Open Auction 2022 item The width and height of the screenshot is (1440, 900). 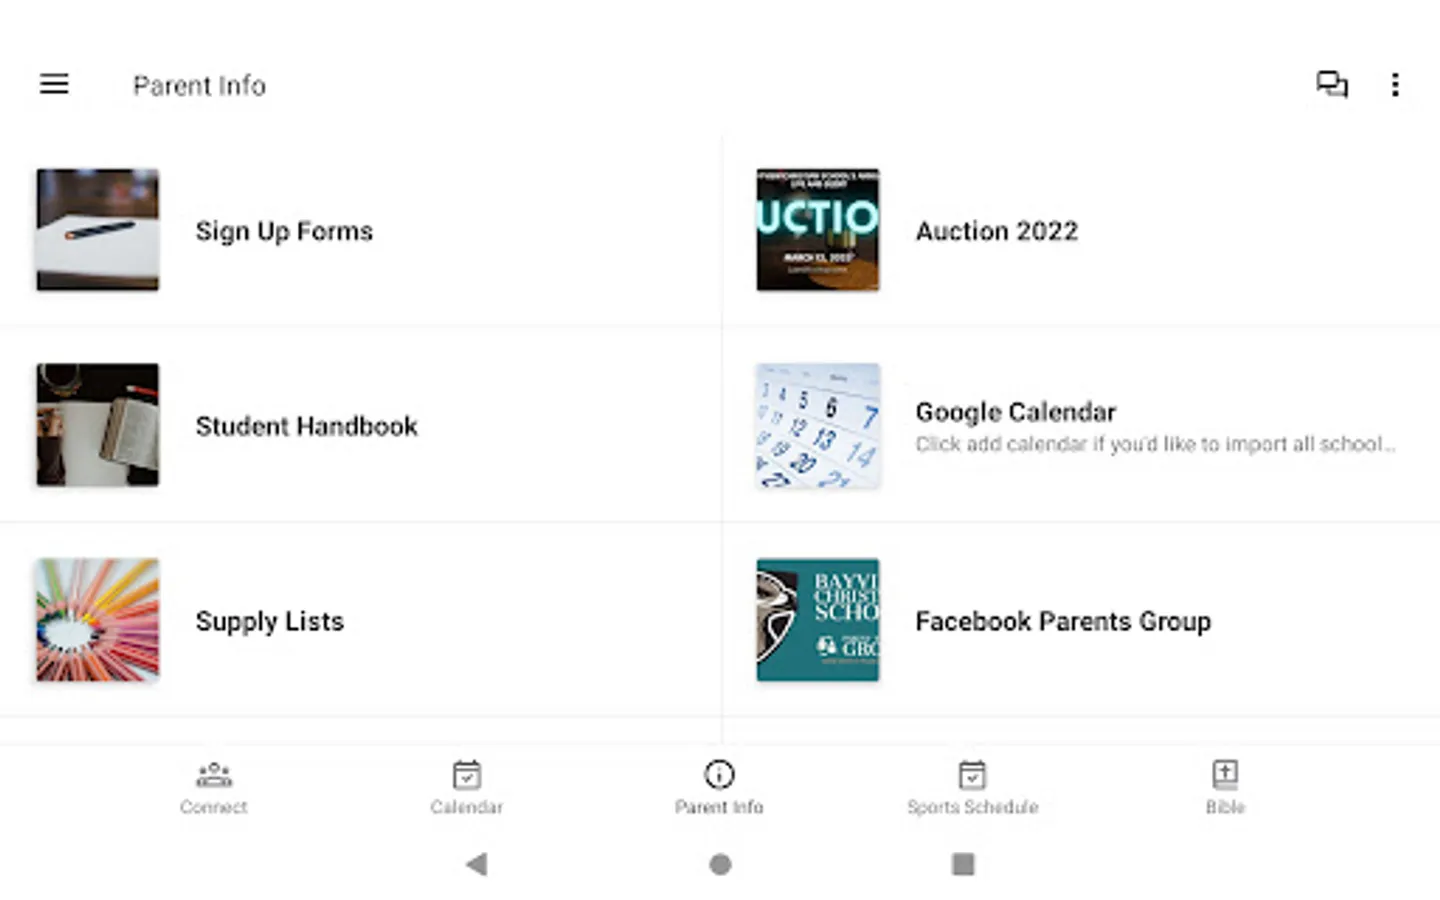click(997, 231)
